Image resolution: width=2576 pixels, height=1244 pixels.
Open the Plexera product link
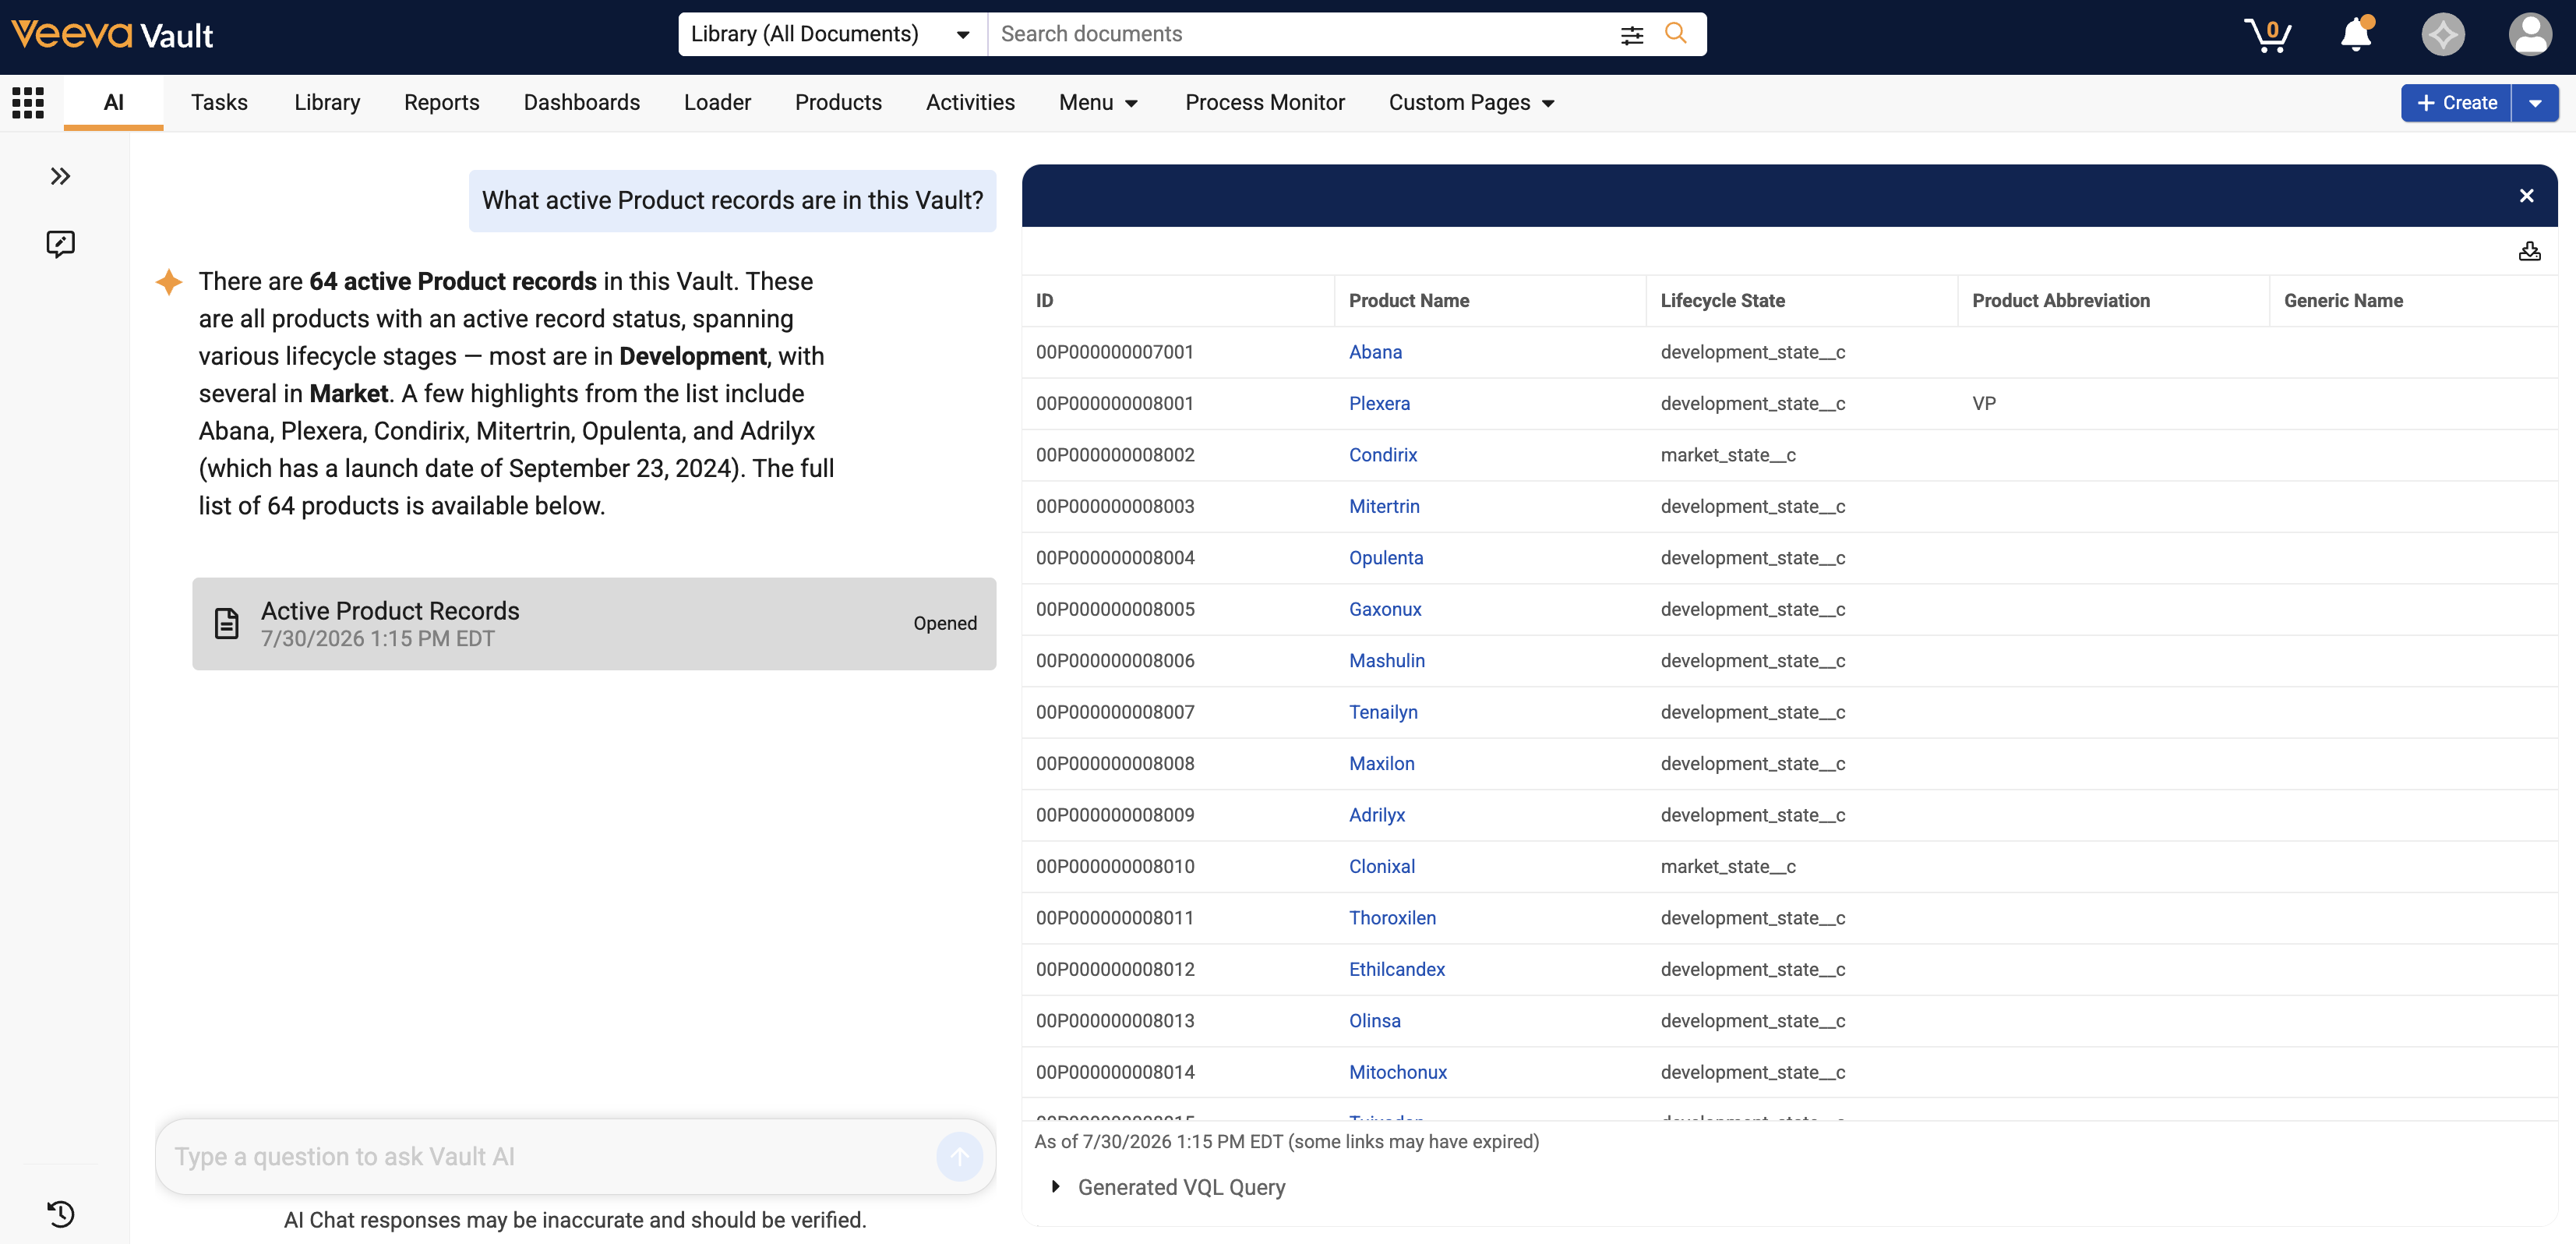pos(1379,403)
